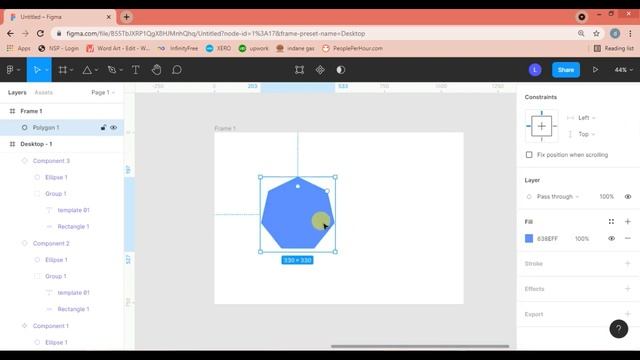Present the prototype with play icon
The height and width of the screenshot is (360, 640).
[x=595, y=70]
